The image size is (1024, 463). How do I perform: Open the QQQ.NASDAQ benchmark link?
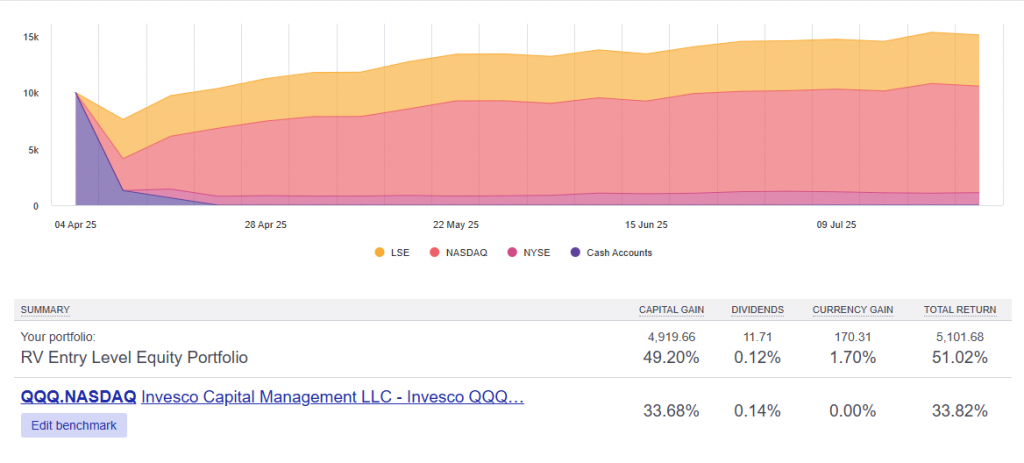pos(78,397)
